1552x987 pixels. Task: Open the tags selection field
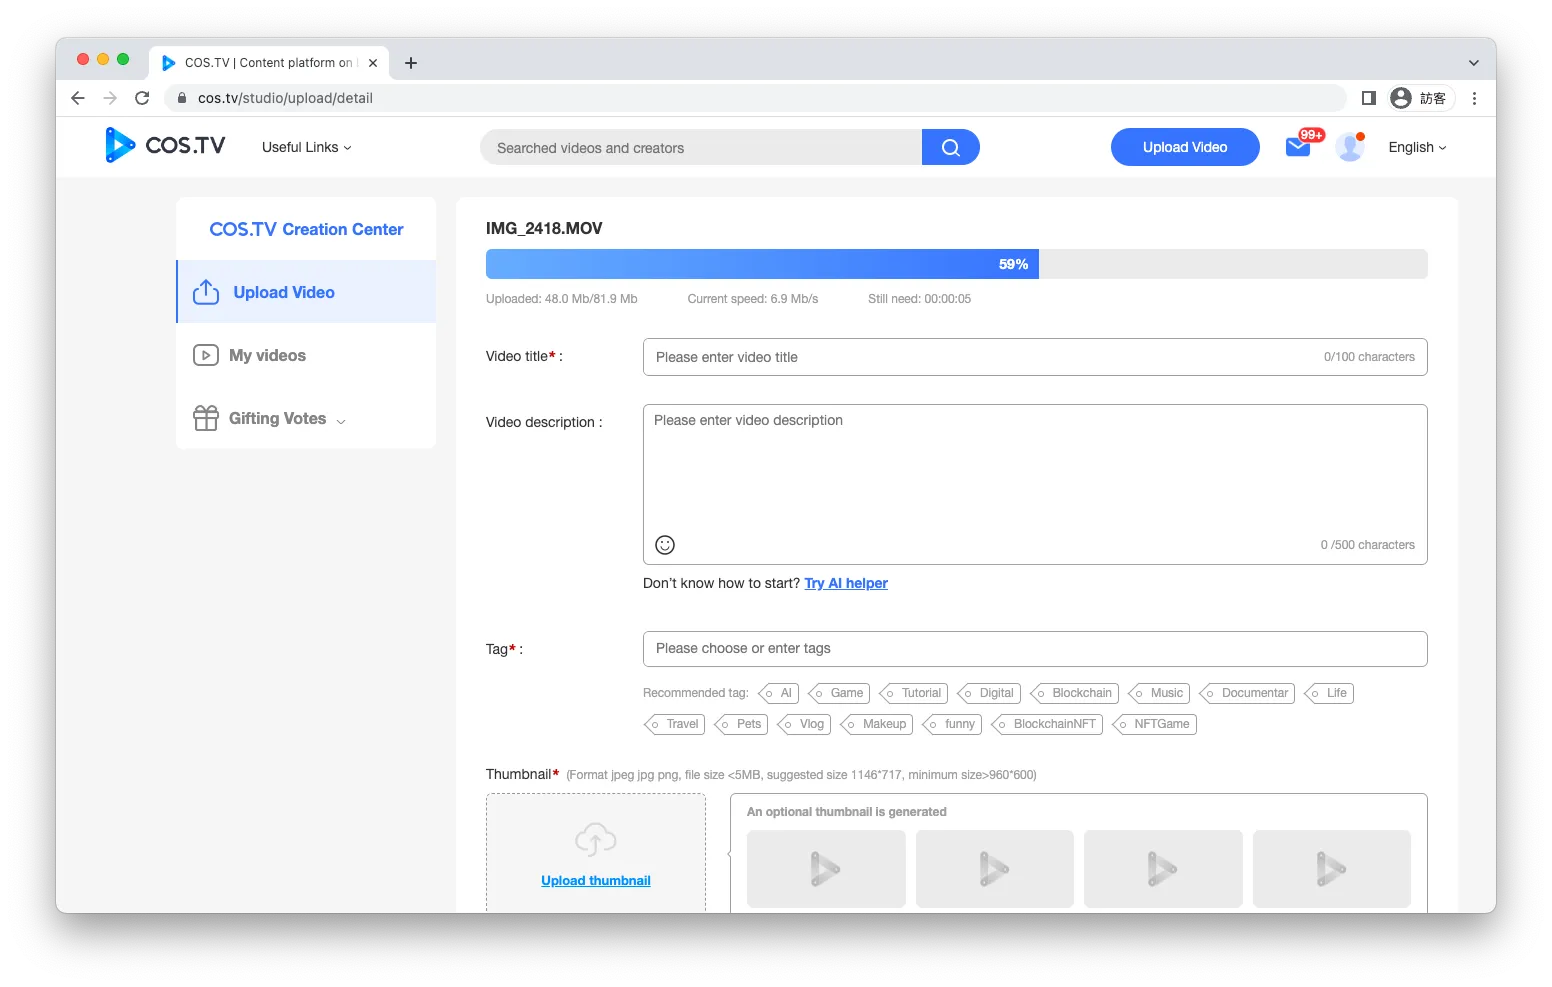point(1035,649)
